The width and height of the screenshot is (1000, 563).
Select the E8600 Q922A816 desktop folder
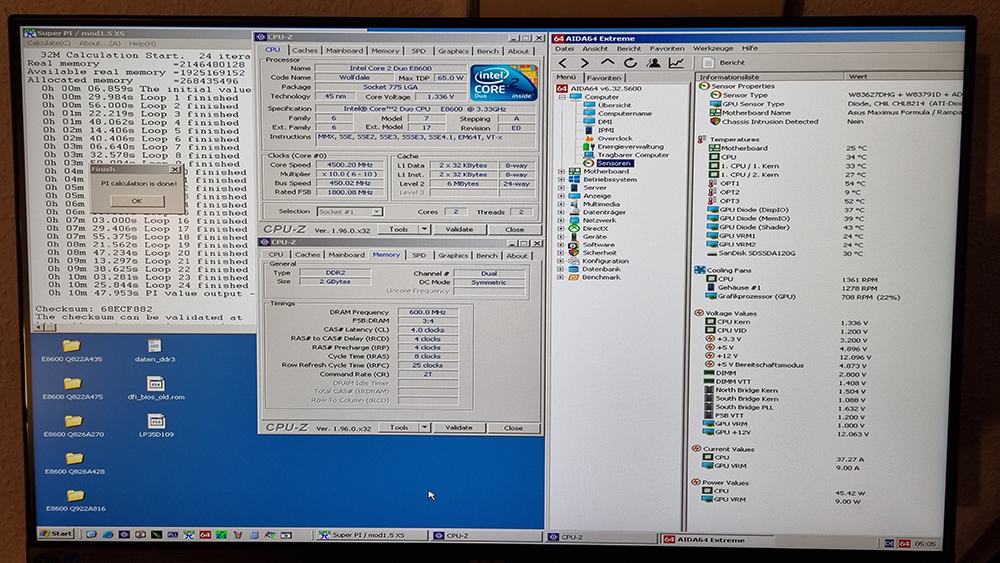pyautogui.click(x=75, y=501)
